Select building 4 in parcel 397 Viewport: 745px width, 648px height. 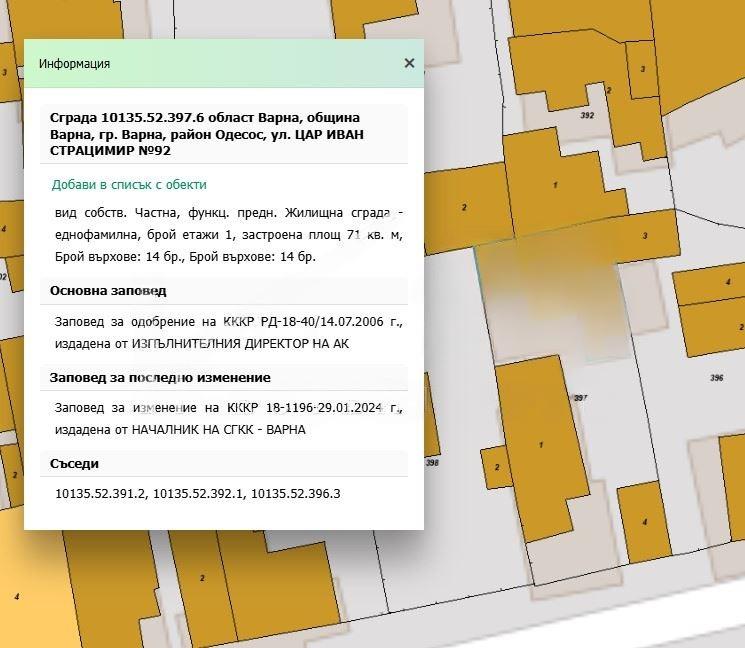coord(644,522)
